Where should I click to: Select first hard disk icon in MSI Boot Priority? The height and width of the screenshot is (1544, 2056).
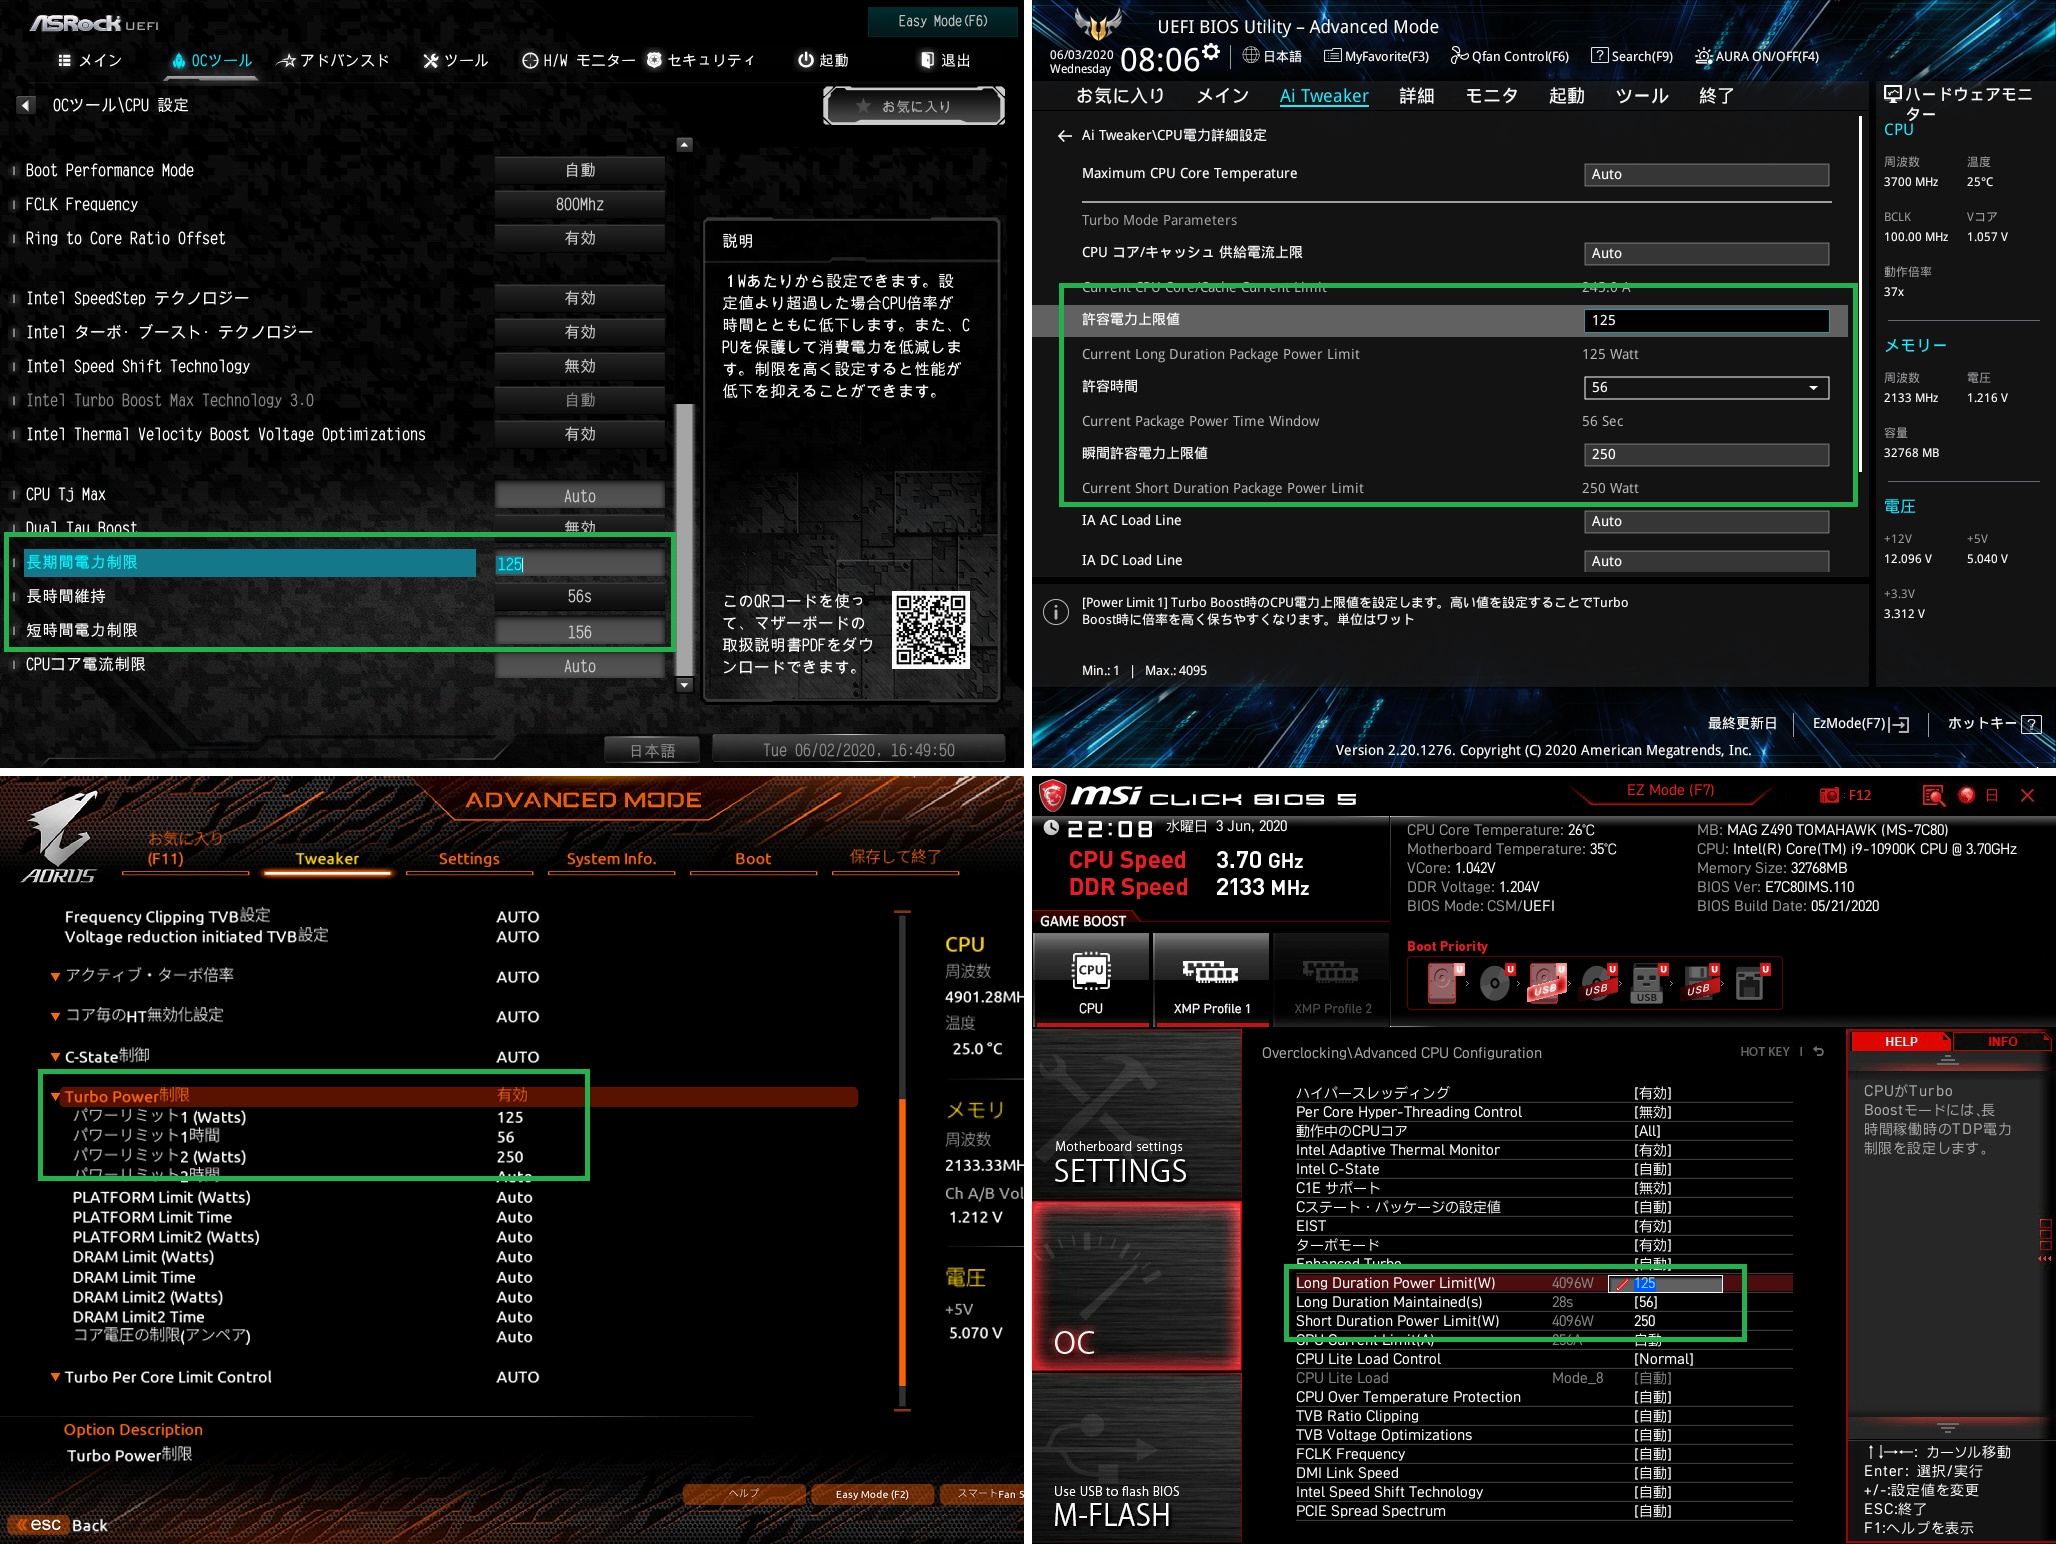coord(1443,984)
